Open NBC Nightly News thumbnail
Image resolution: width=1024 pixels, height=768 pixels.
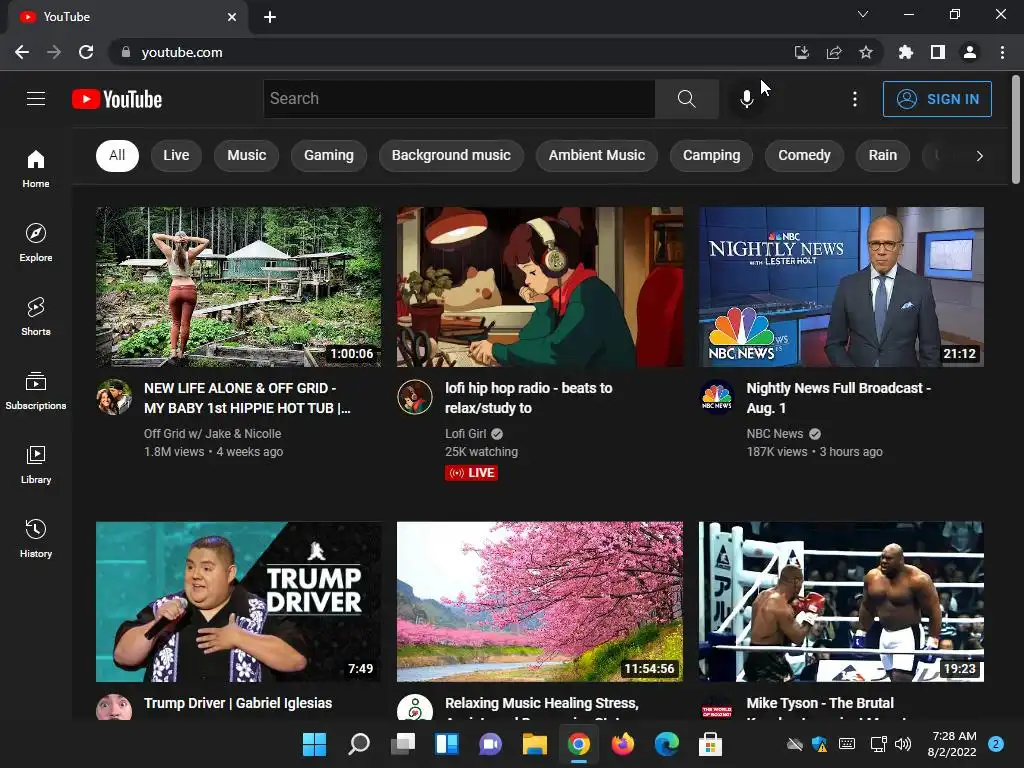(841, 287)
